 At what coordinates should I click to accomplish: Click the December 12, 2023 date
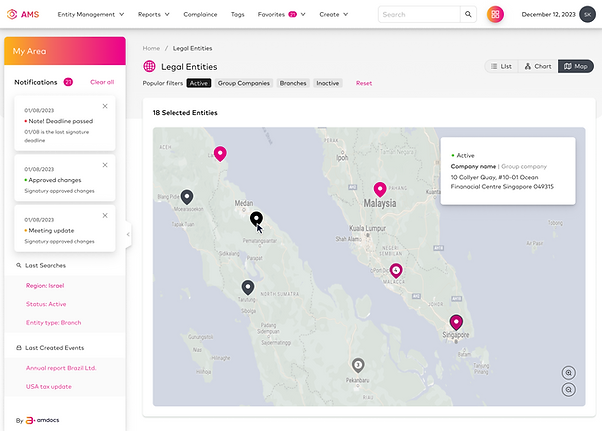click(x=548, y=15)
